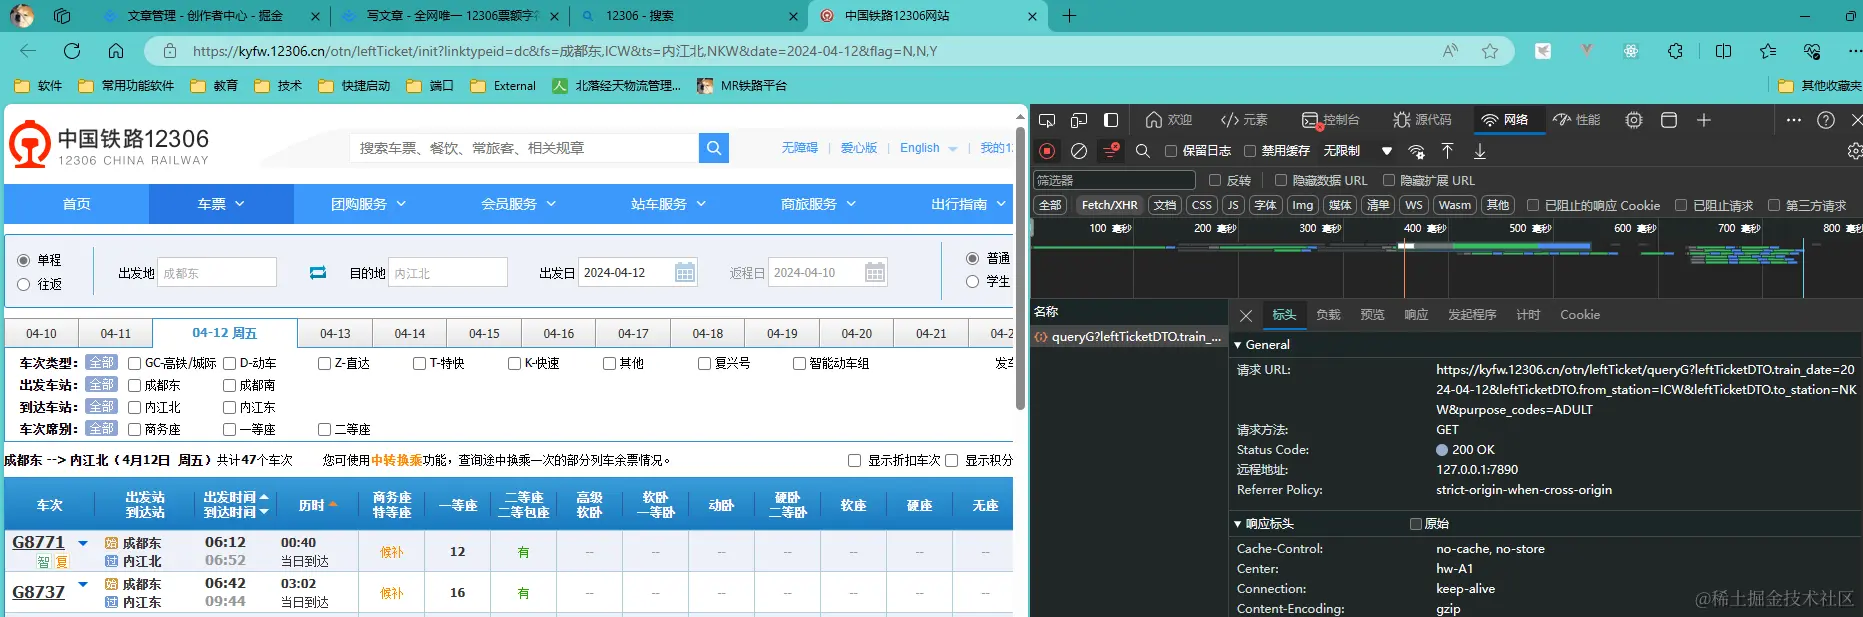Select the 04-13 date tab
Image resolution: width=1863 pixels, height=617 pixels.
[335, 334]
